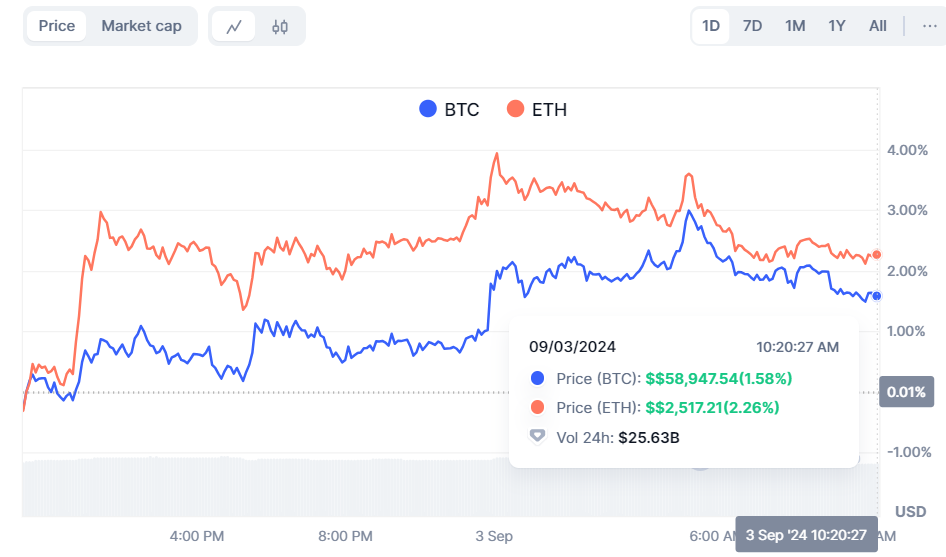Click the crosshair timestamp label on axis
Image resolution: width=946 pixels, height=557 pixels.
coord(806,534)
